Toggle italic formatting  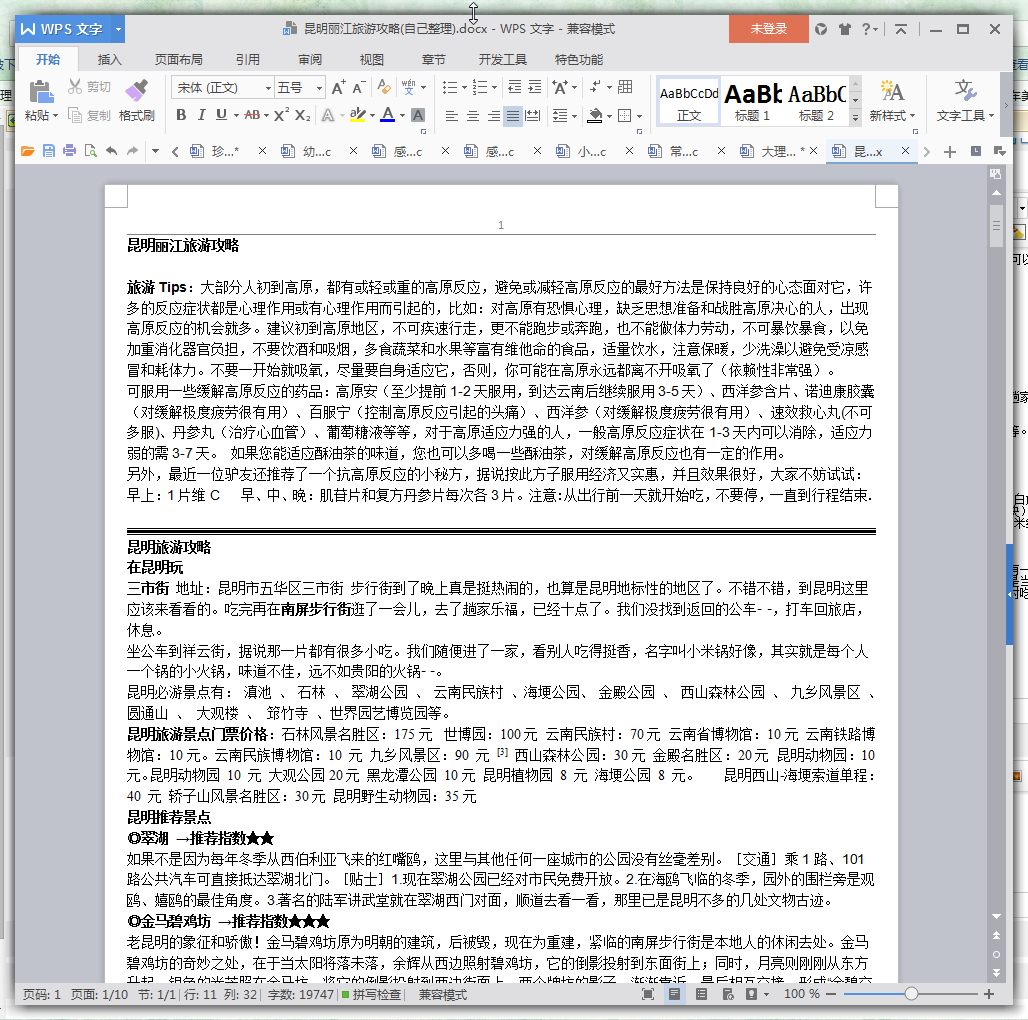tap(201, 115)
